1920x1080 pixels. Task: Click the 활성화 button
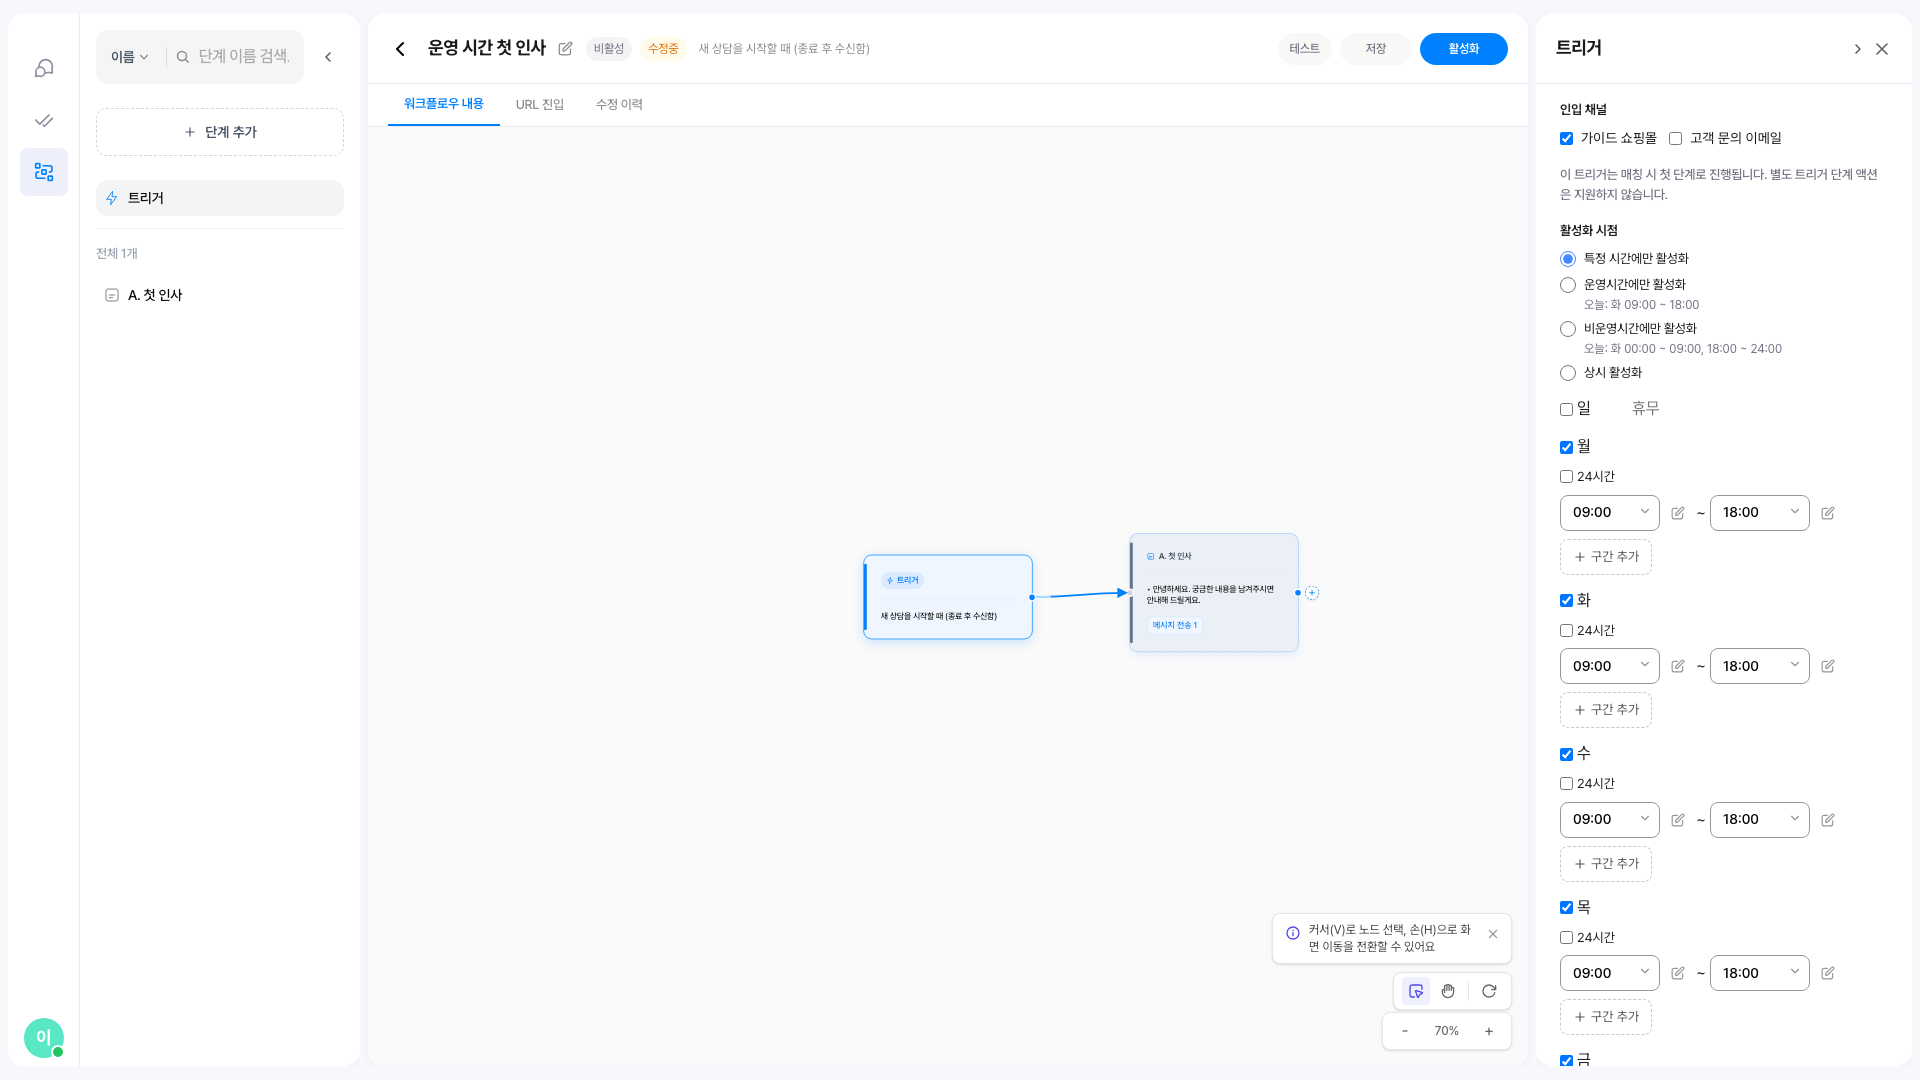(1464, 49)
